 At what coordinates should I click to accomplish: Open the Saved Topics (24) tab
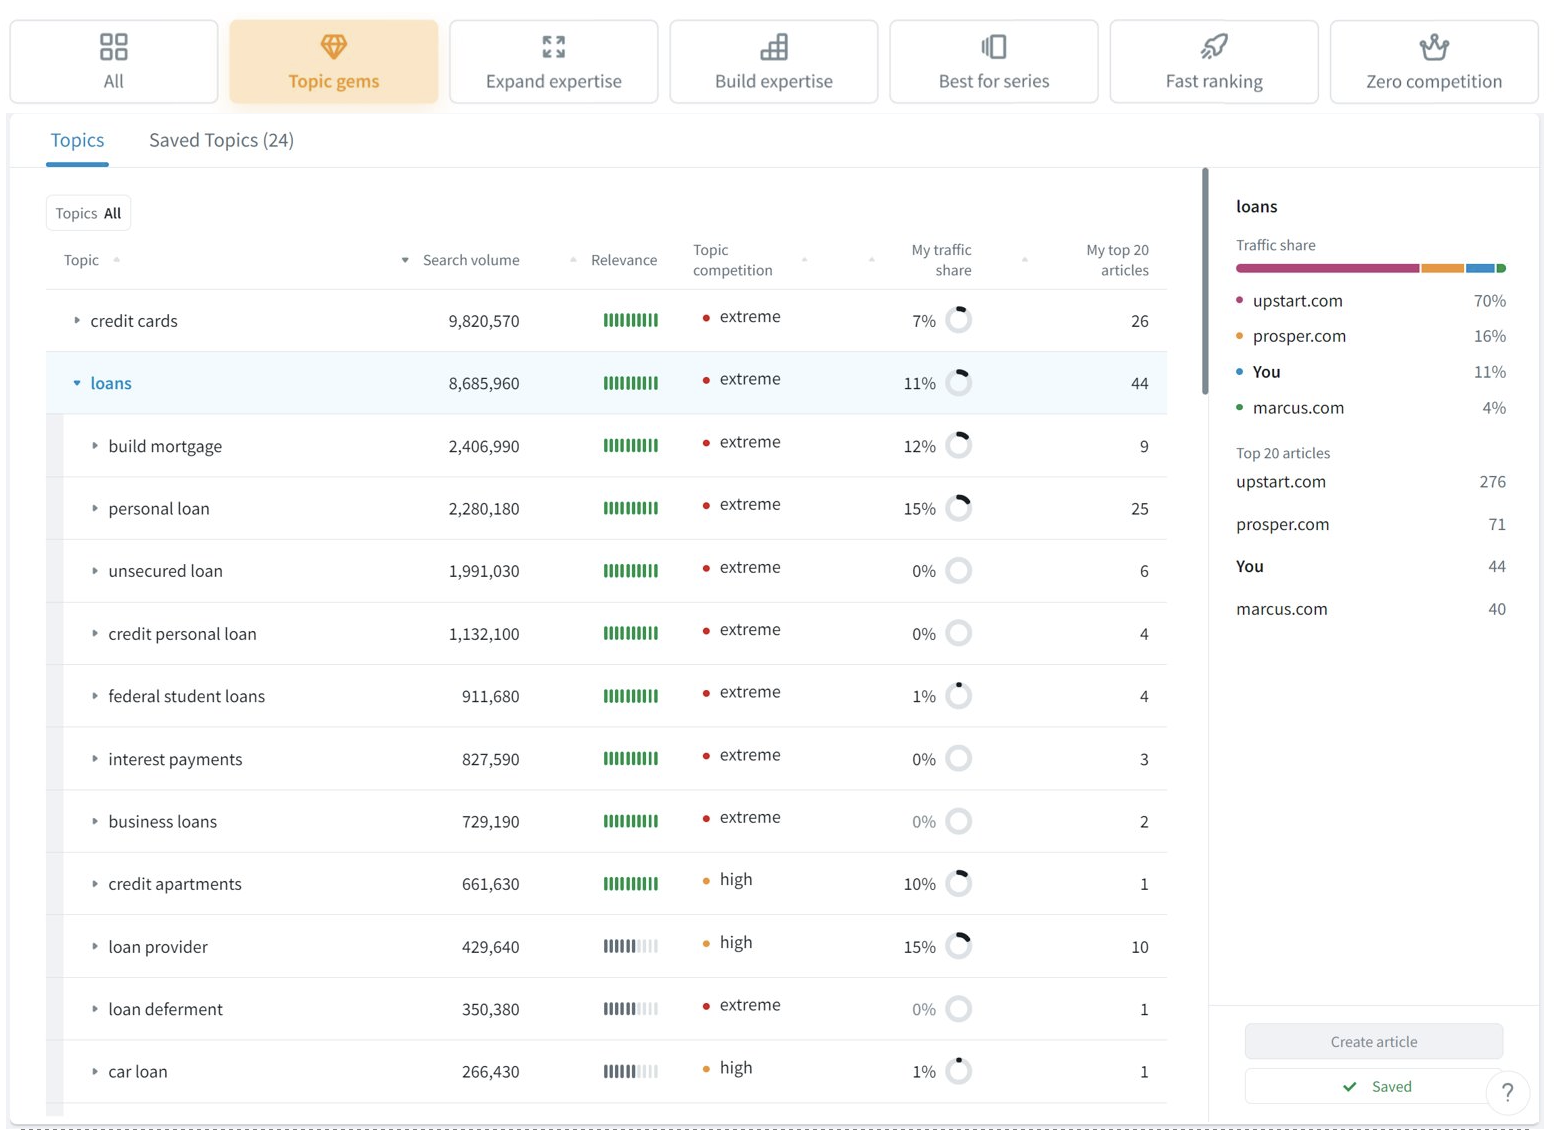pyautogui.click(x=221, y=140)
